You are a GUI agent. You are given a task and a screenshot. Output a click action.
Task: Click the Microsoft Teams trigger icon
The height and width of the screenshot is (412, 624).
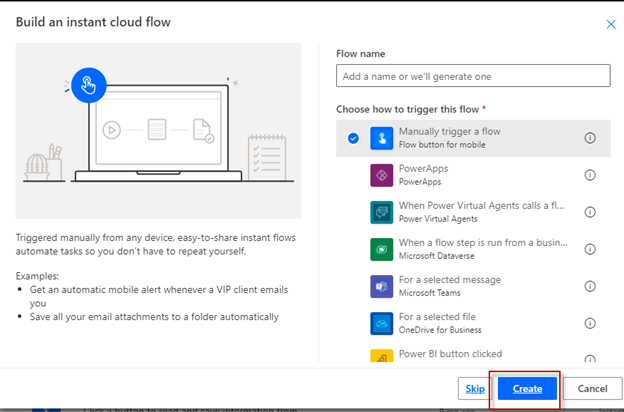tap(381, 286)
